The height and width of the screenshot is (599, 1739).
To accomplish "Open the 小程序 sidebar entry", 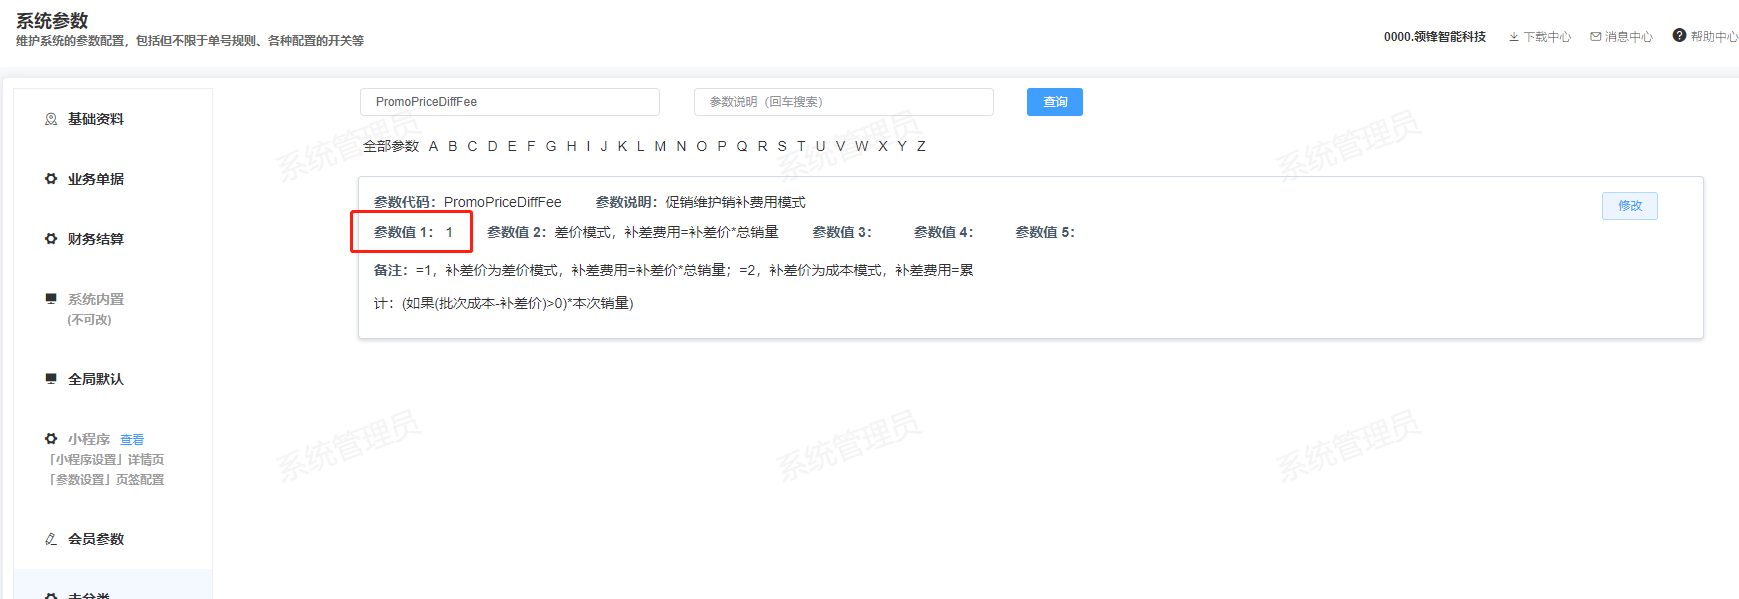I will pos(89,439).
